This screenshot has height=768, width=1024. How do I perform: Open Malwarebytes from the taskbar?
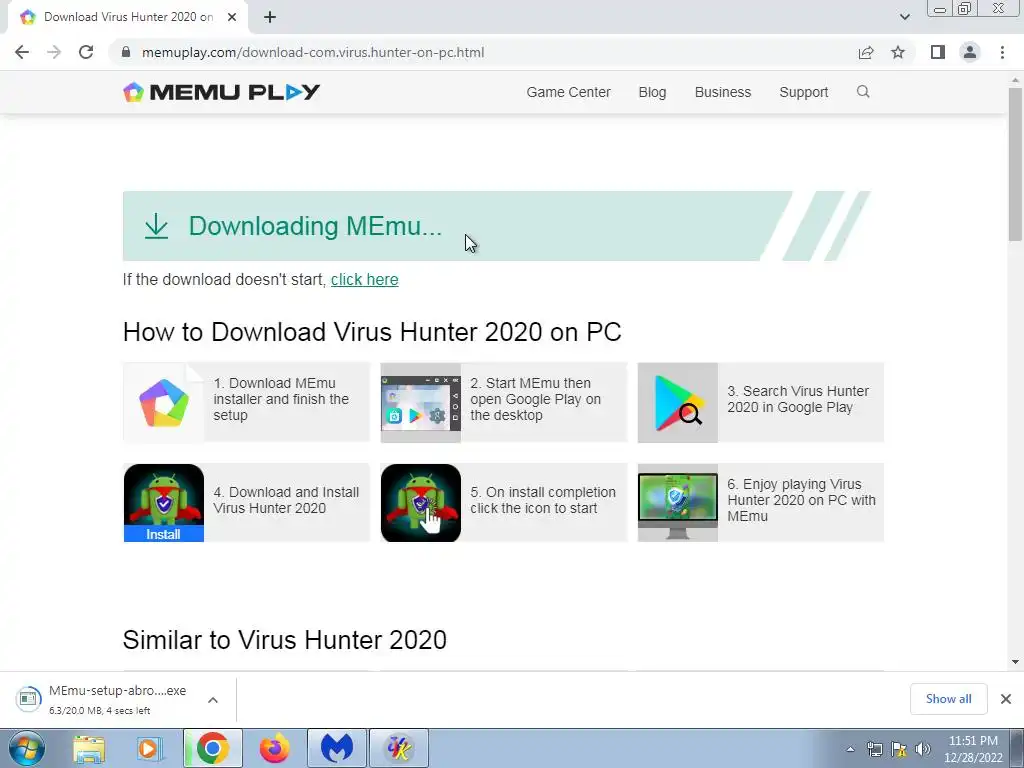tap(336, 748)
